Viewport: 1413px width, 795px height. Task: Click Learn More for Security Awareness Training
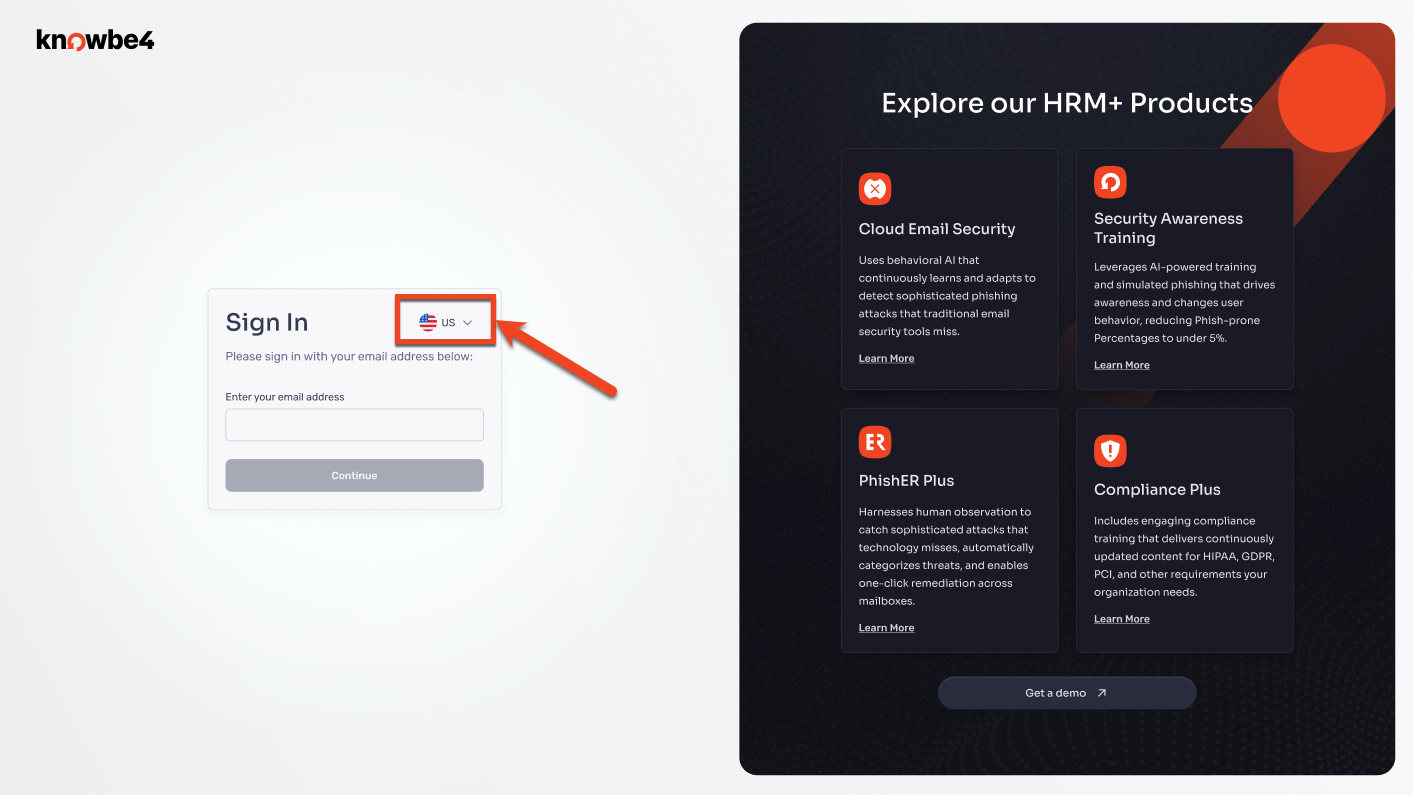pyautogui.click(x=1121, y=364)
